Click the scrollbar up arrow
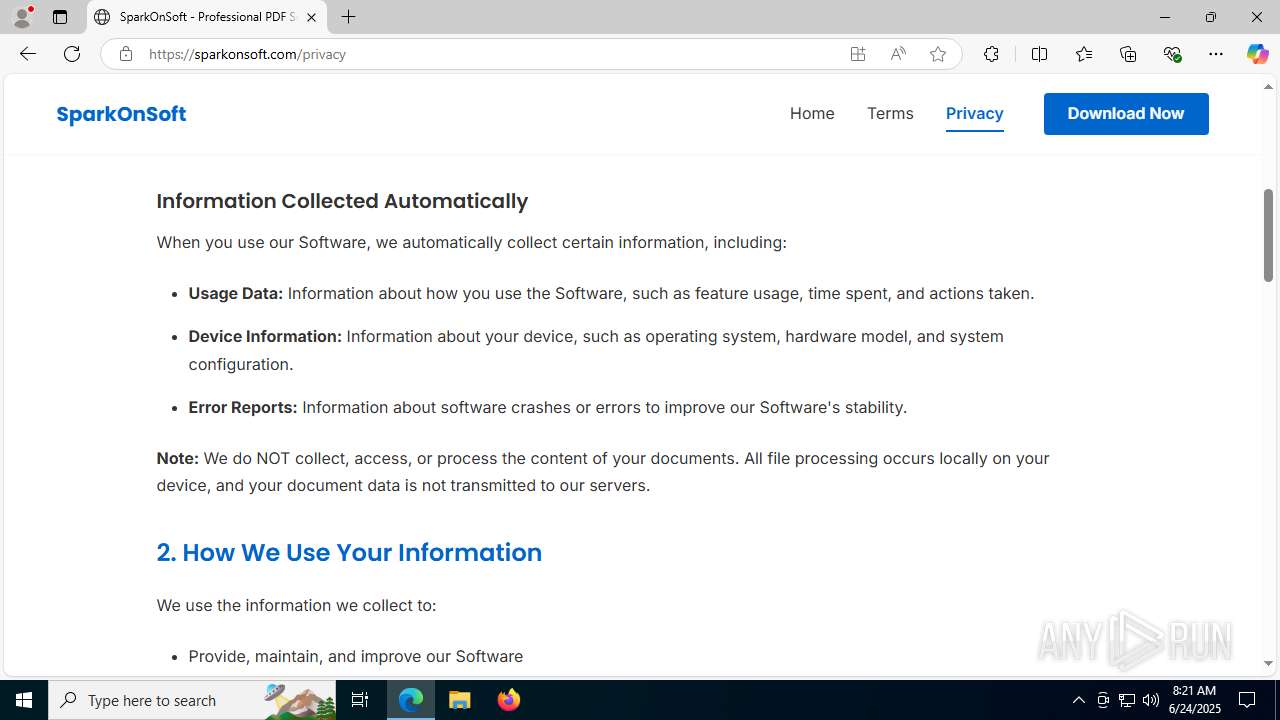This screenshot has width=1280, height=720. (1268, 87)
